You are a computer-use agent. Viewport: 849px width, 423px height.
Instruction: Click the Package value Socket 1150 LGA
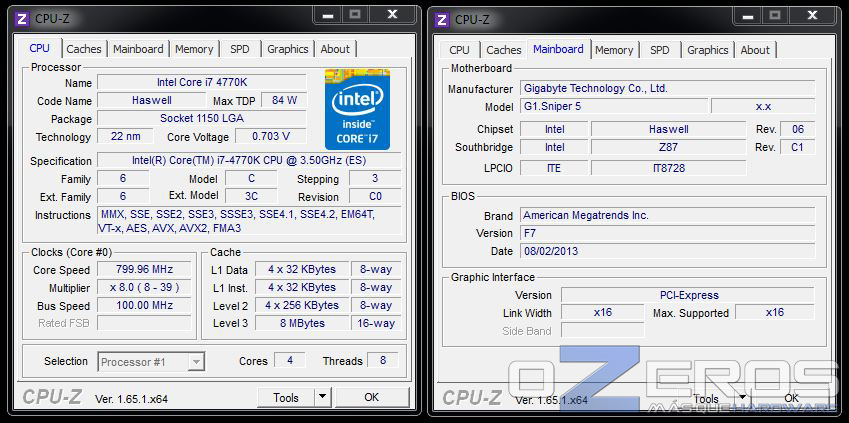coord(202,118)
